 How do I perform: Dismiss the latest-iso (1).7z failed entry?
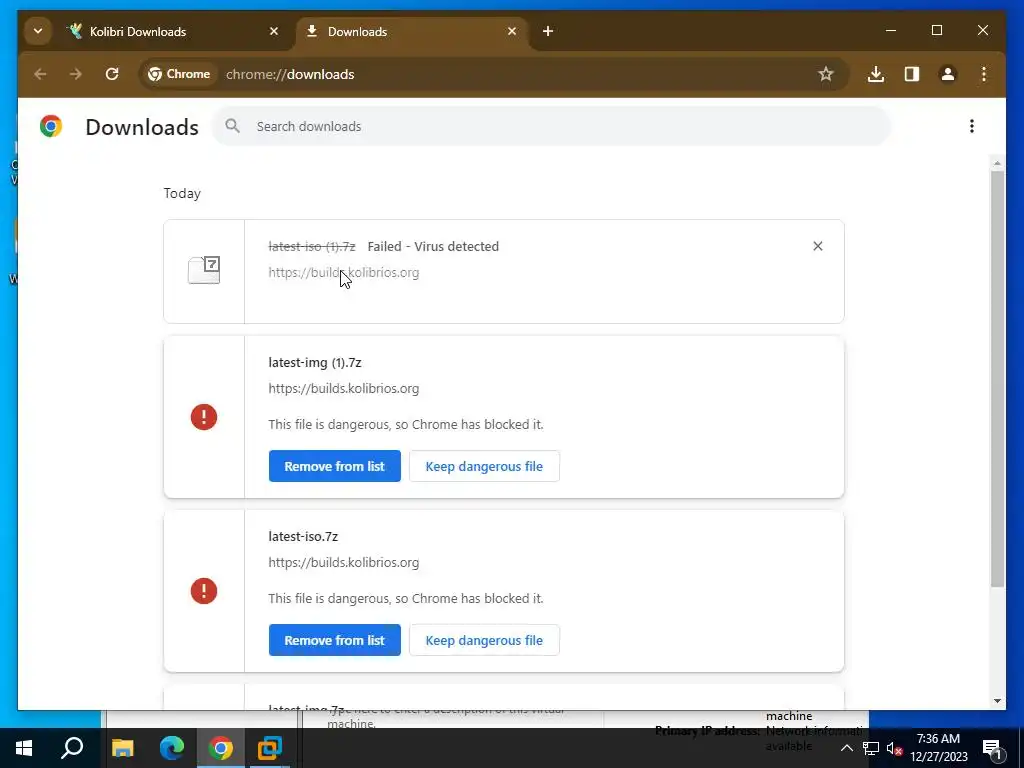coord(818,246)
